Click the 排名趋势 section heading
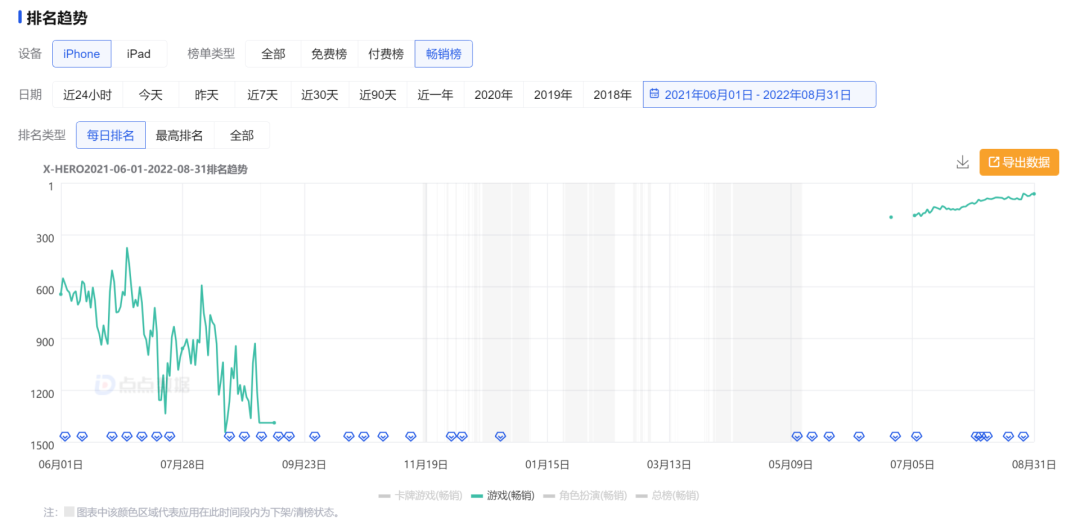Image resolution: width=1080 pixels, height=529 pixels. [56, 18]
